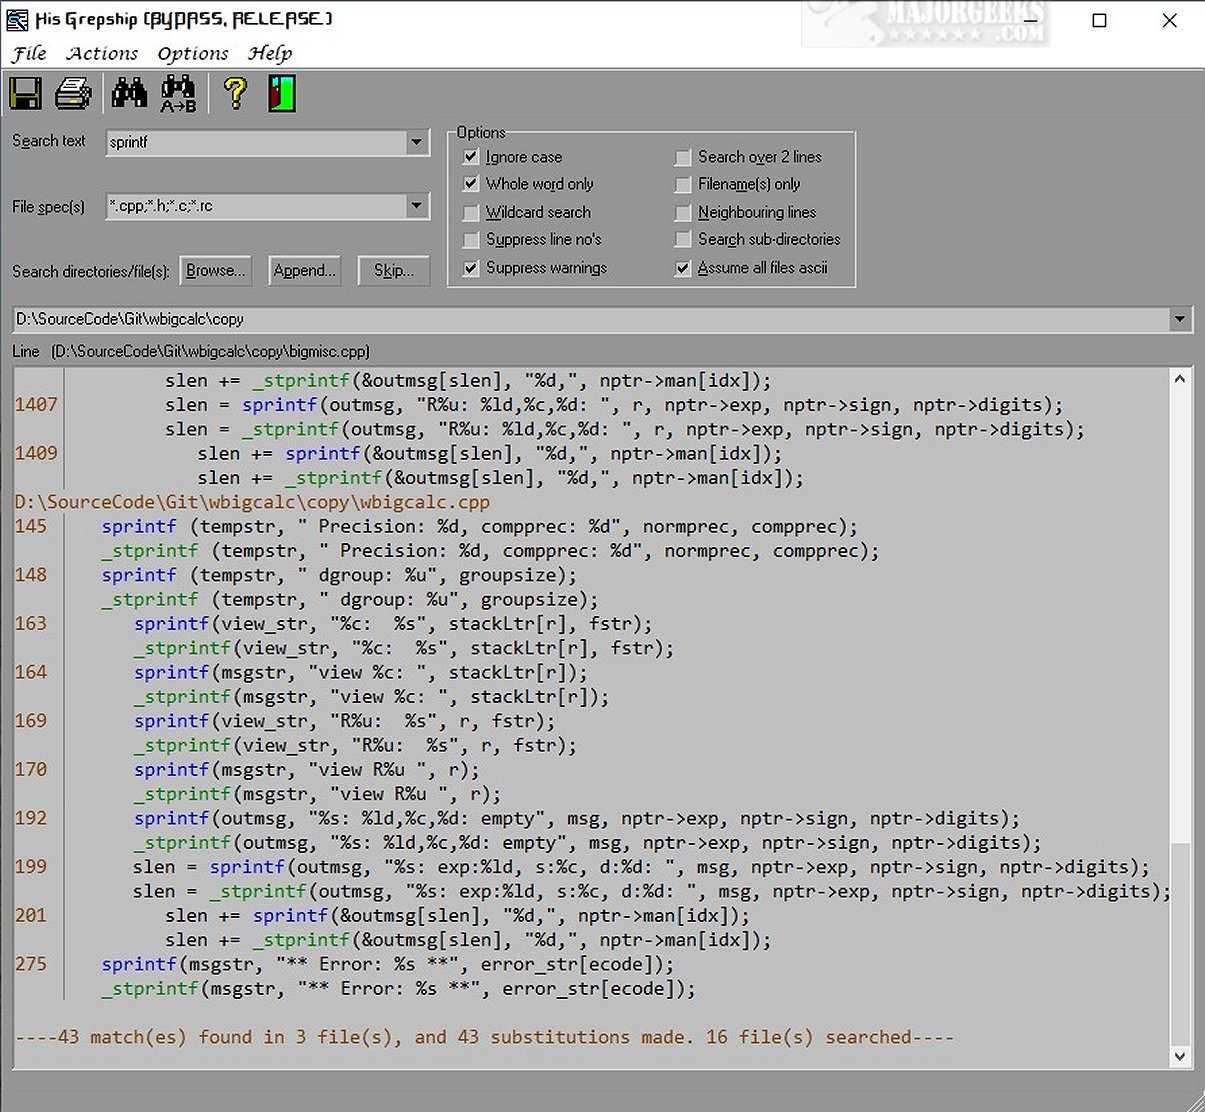Click the Append... button
Screen dimensions: 1205x1112
[x=304, y=271]
